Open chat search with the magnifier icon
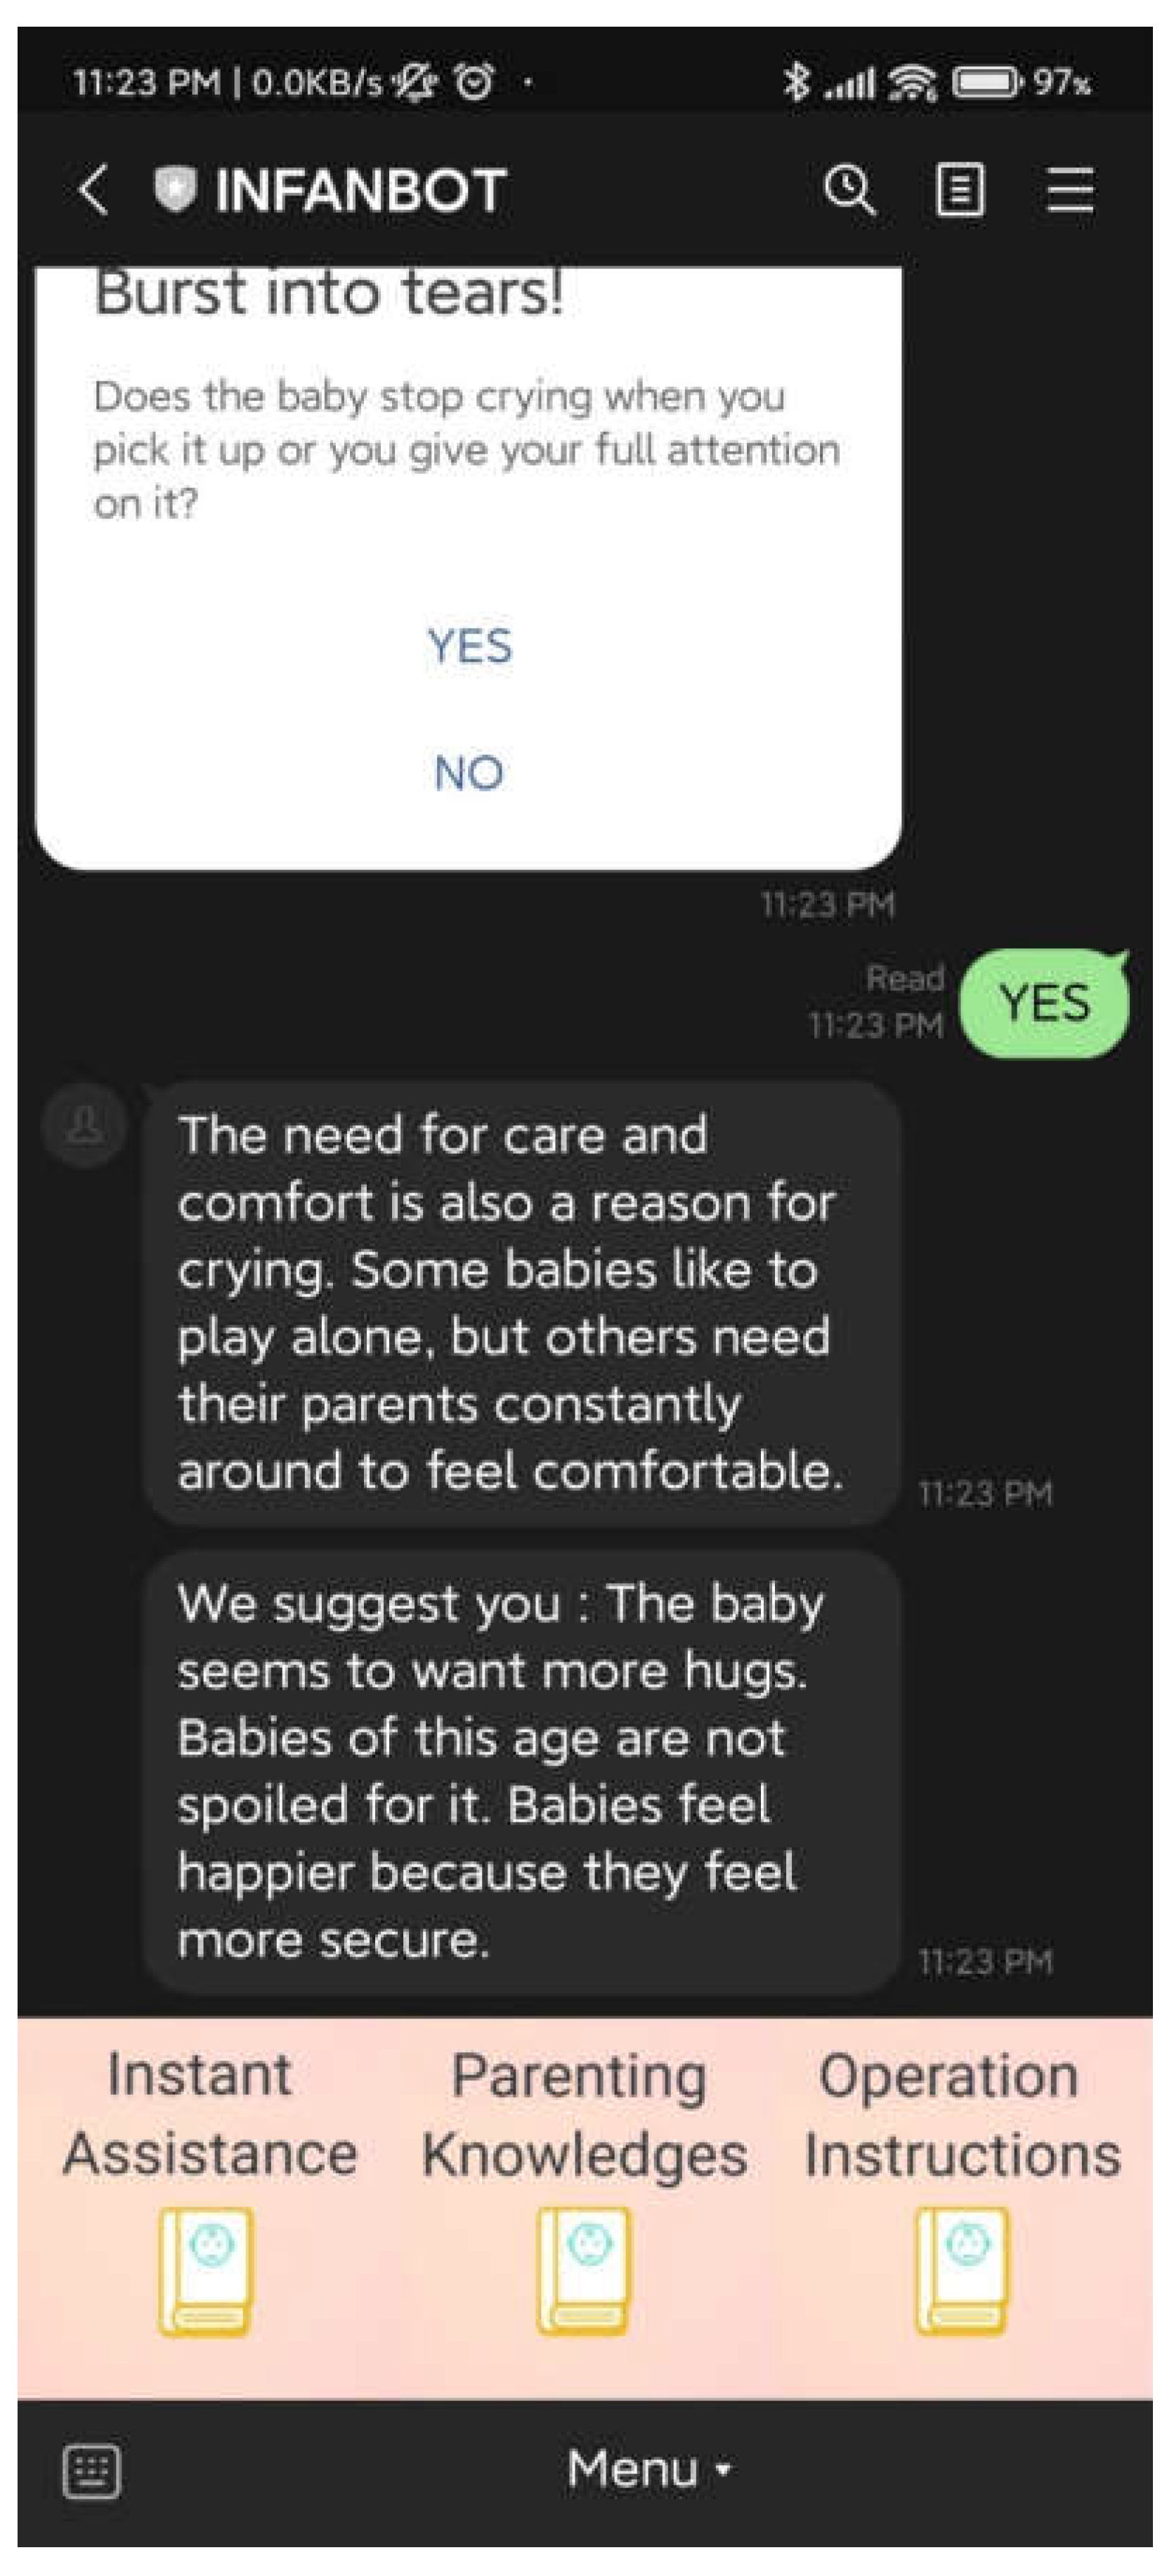The width and height of the screenshot is (1174, 2576). click(849, 189)
